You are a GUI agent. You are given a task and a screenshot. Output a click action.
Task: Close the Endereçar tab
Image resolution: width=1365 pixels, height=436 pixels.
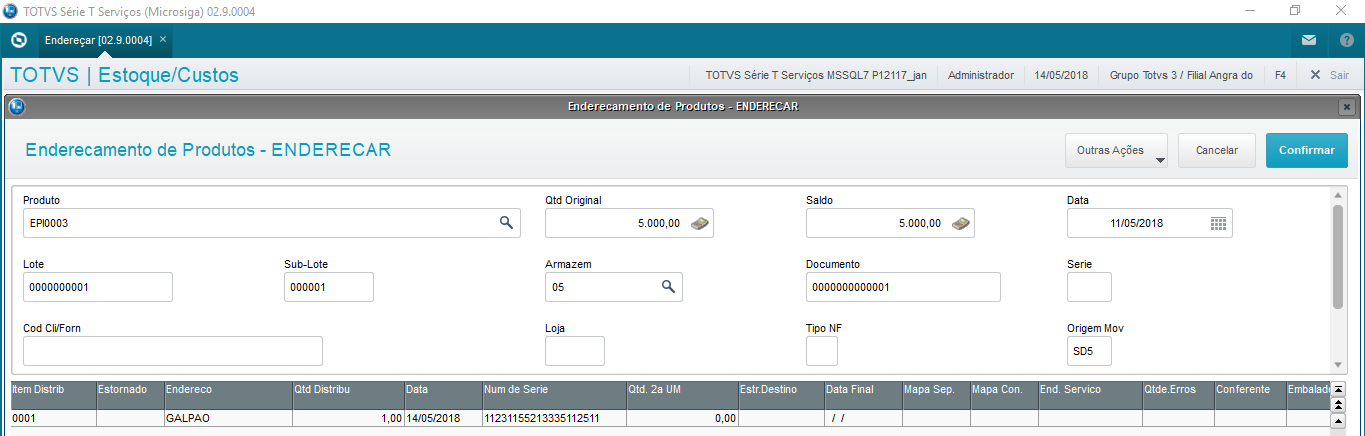(163, 39)
